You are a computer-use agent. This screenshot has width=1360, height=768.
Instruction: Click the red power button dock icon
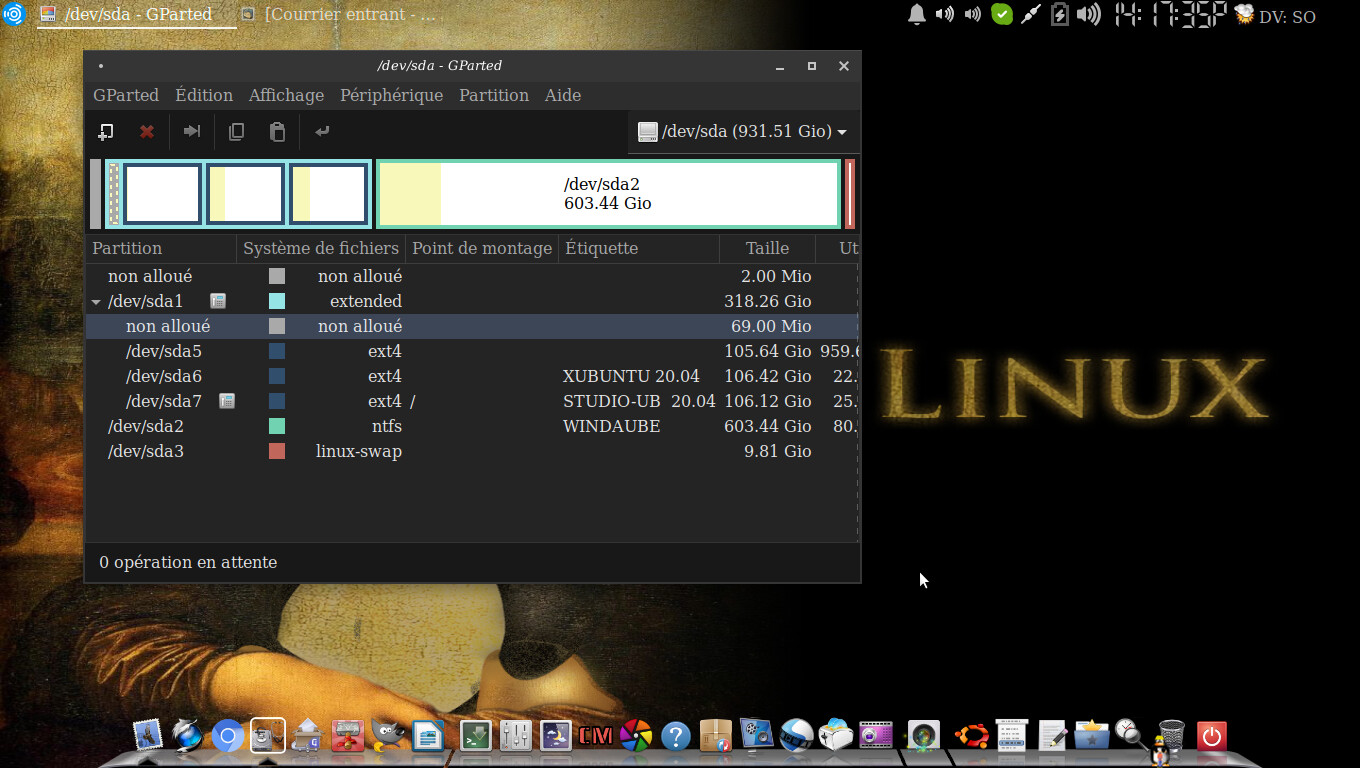(x=1211, y=737)
